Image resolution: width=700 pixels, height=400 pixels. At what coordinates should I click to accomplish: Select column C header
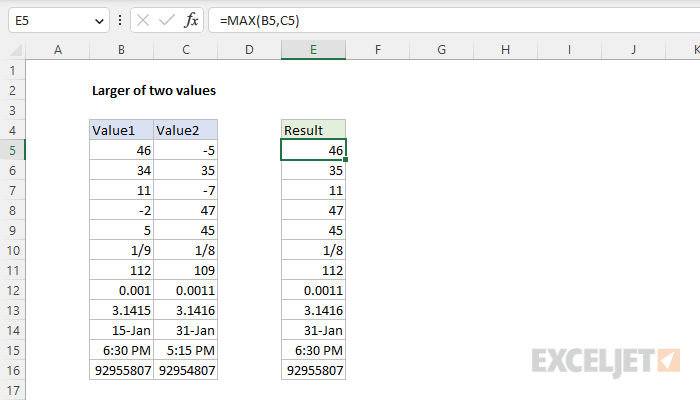(186, 50)
